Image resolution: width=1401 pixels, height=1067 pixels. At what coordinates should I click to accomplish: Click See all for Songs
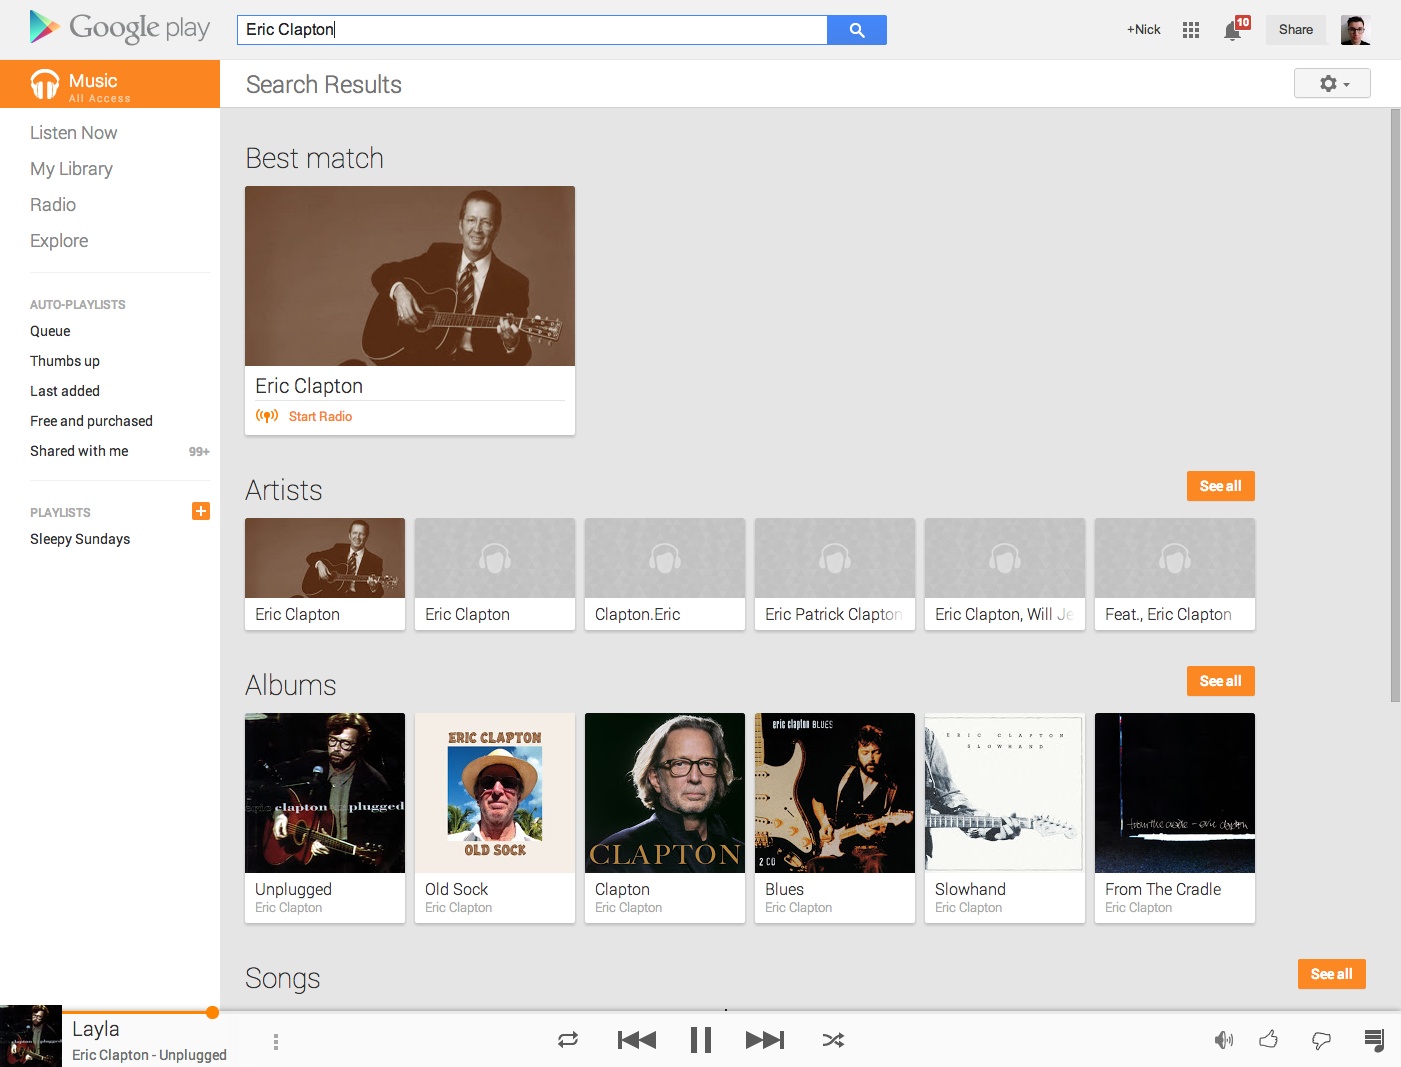[x=1331, y=974]
